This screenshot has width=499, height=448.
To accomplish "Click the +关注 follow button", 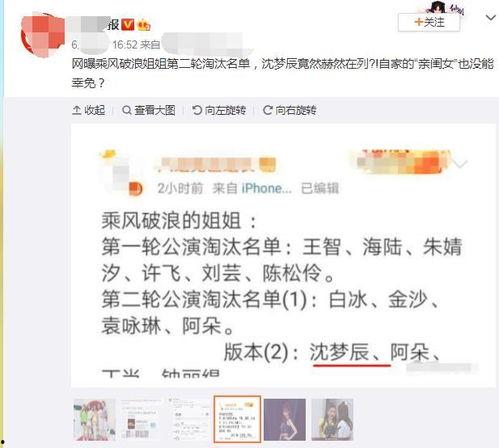I will [429, 23].
